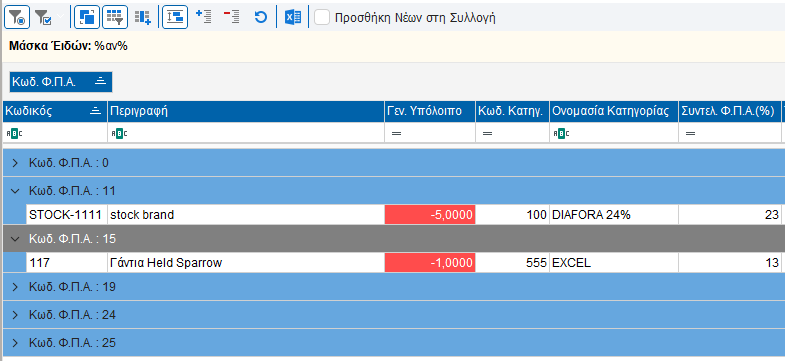
Task: Select cell 'Γάντια Held Sparrow'
Action: 246,263
